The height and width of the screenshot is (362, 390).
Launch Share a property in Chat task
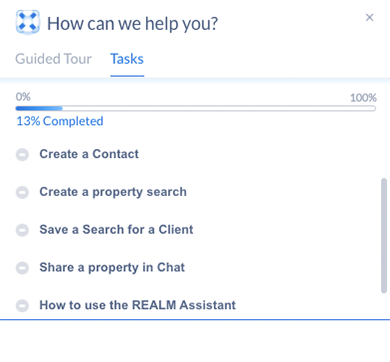coord(112,267)
